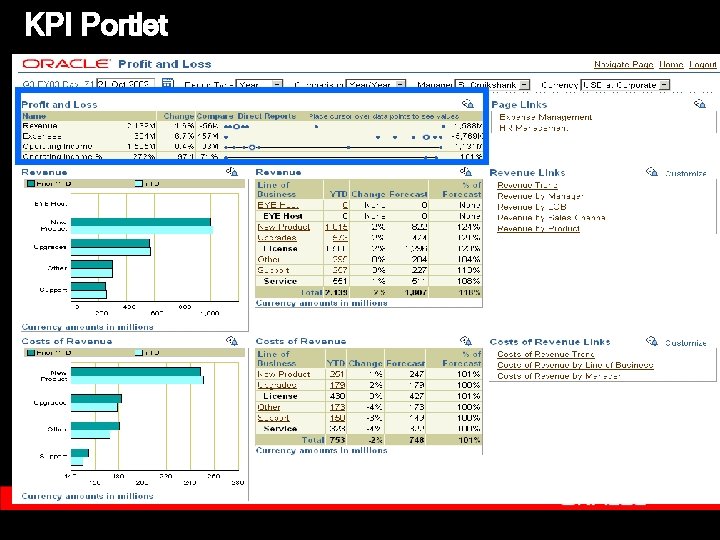Click YTD value 173 in Costs of Revenue
This screenshot has width=720, height=540.
pyautogui.click(x=338, y=407)
